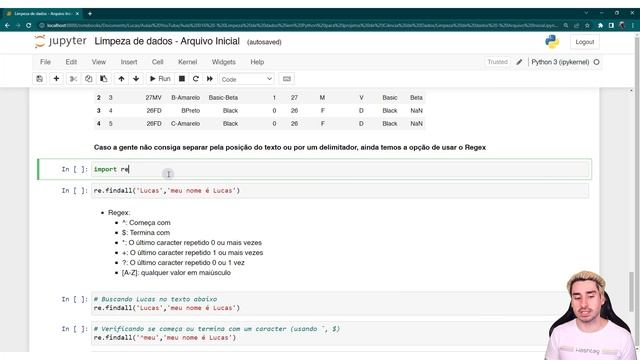Click the BPreto table cell
This screenshot has width=640, height=360.
click(x=191, y=111)
